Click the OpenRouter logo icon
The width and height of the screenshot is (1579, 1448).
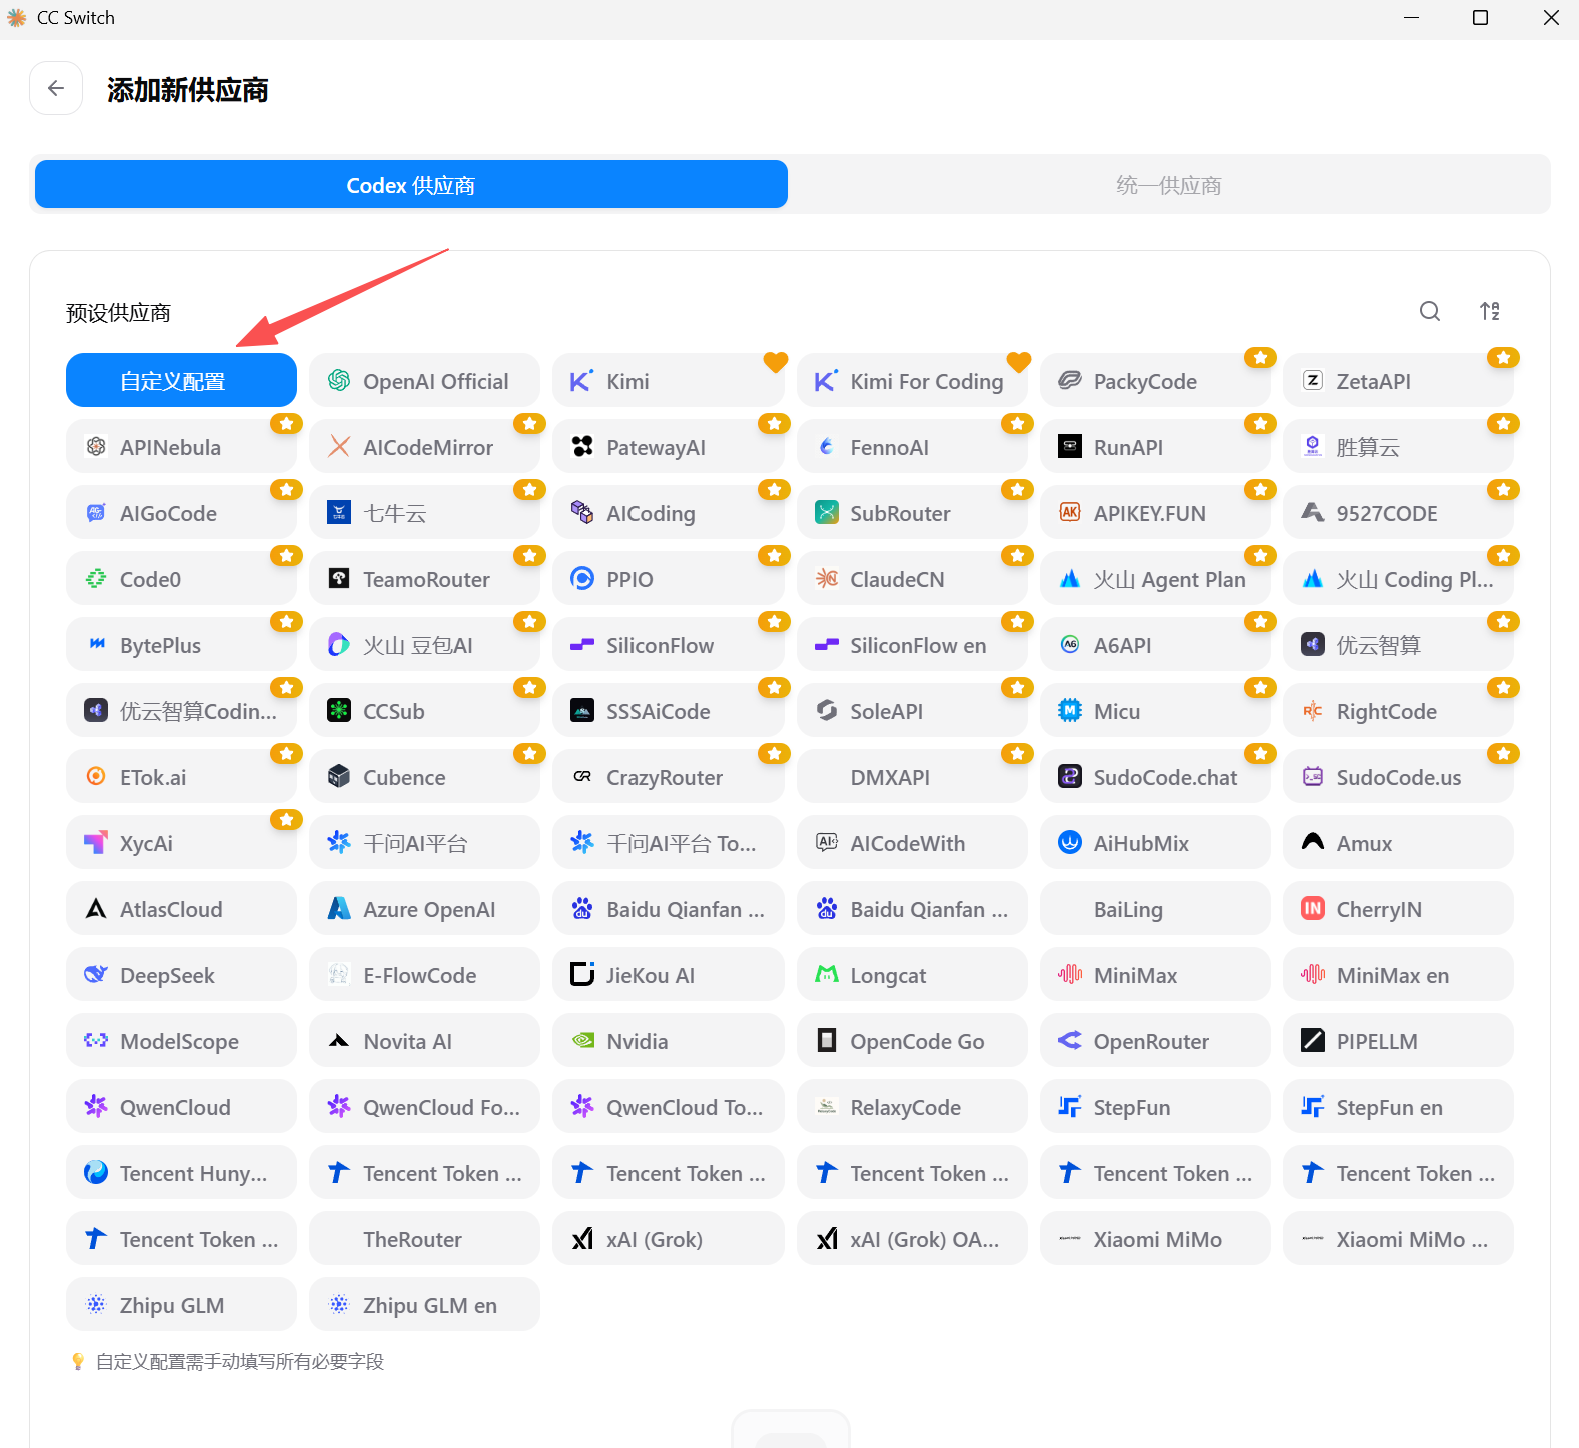tap(1070, 1041)
